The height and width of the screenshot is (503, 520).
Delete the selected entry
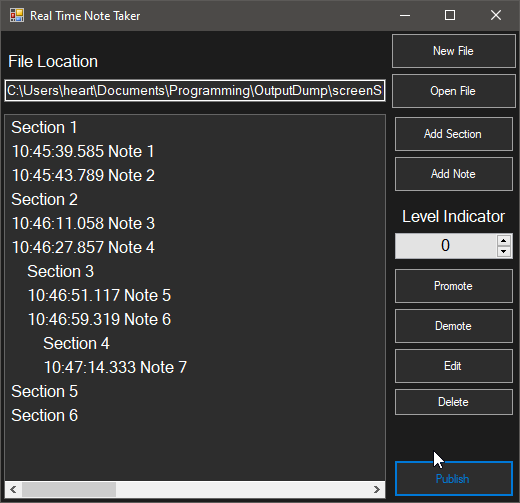454,402
